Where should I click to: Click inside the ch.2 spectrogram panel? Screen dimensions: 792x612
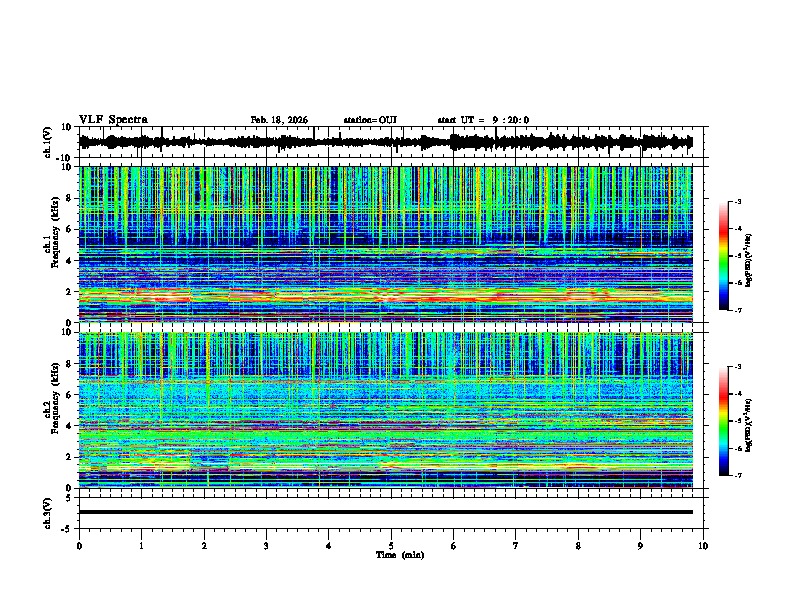(x=385, y=410)
